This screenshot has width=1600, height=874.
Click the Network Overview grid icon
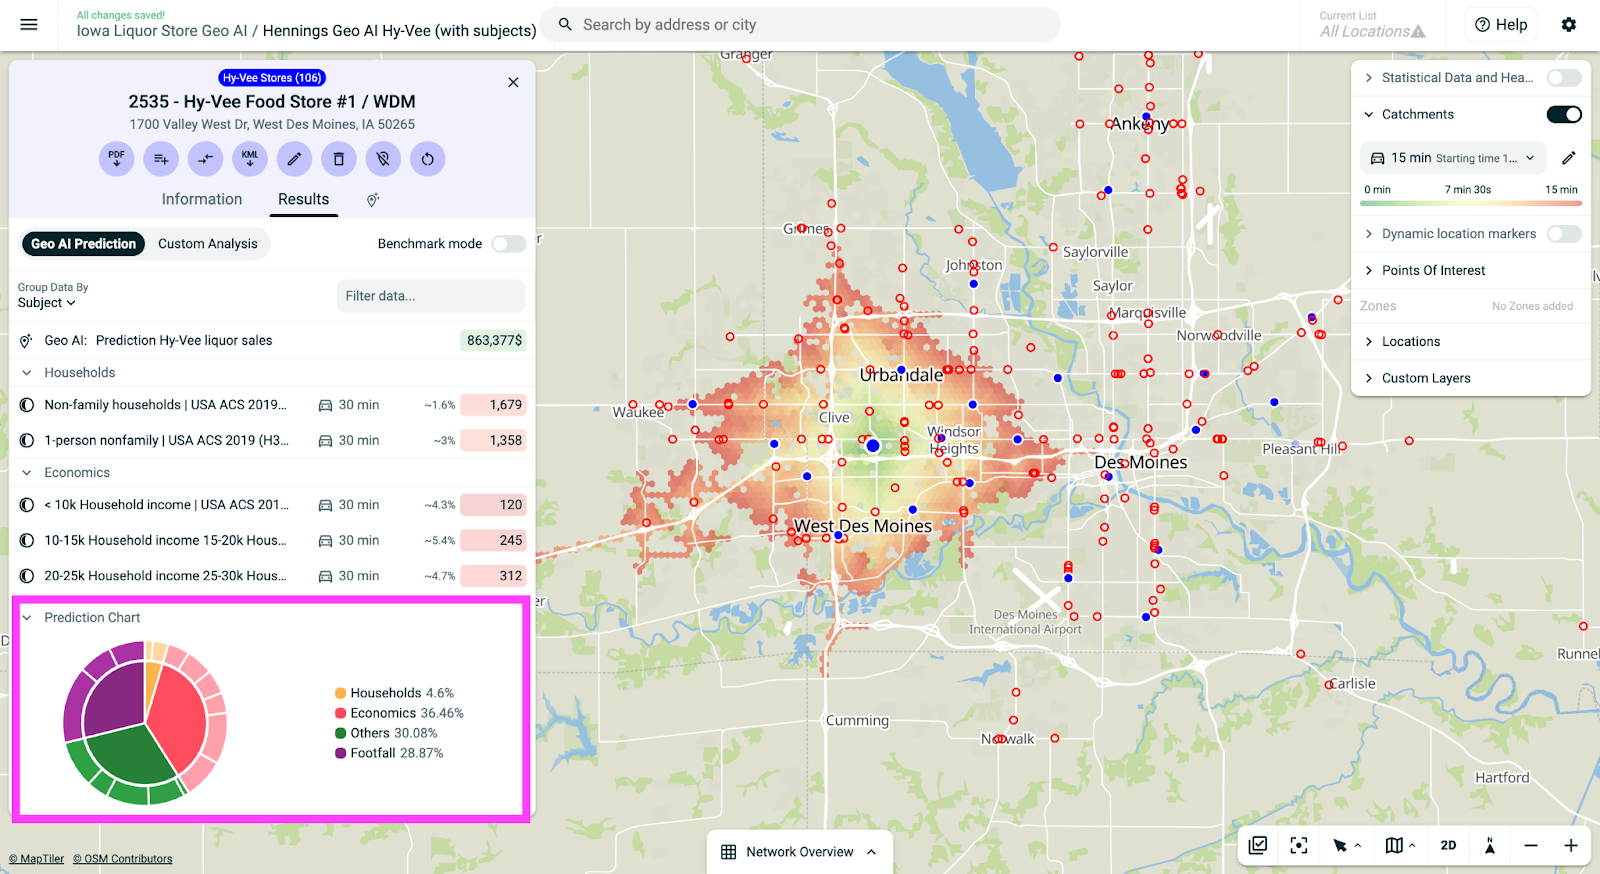(729, 852)
